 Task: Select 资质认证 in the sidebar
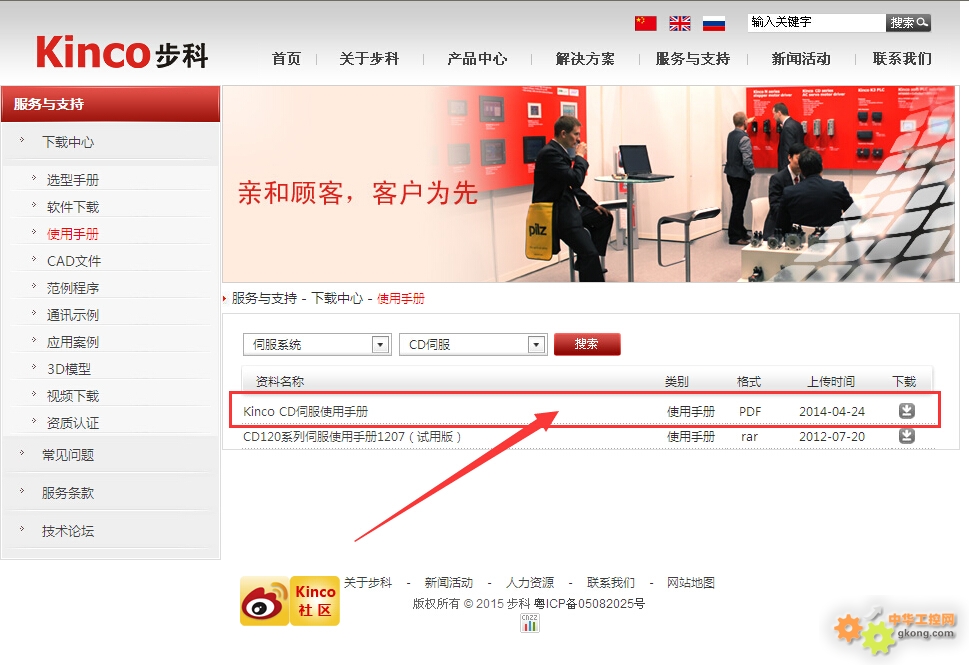point(73,423)
